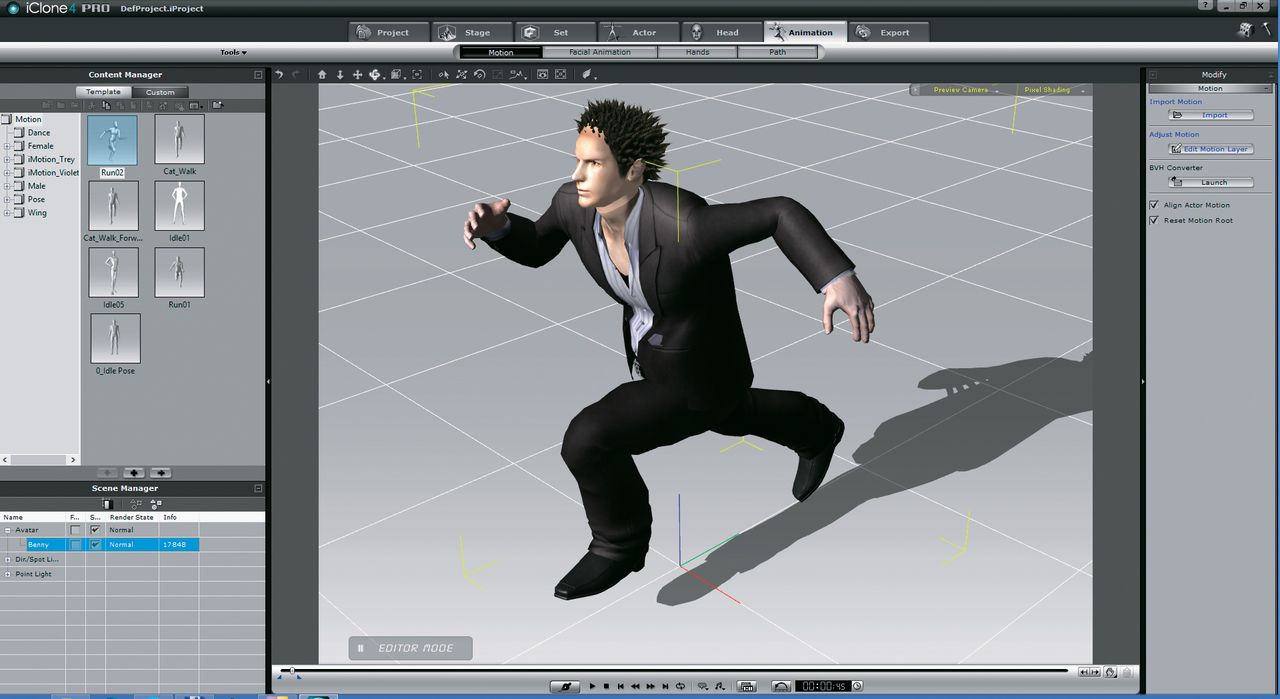Viewport: 1280px width, 699px height.
Task: Open the Tools dropdown menu
Action: pyautogui.click(x=233, y=52)
